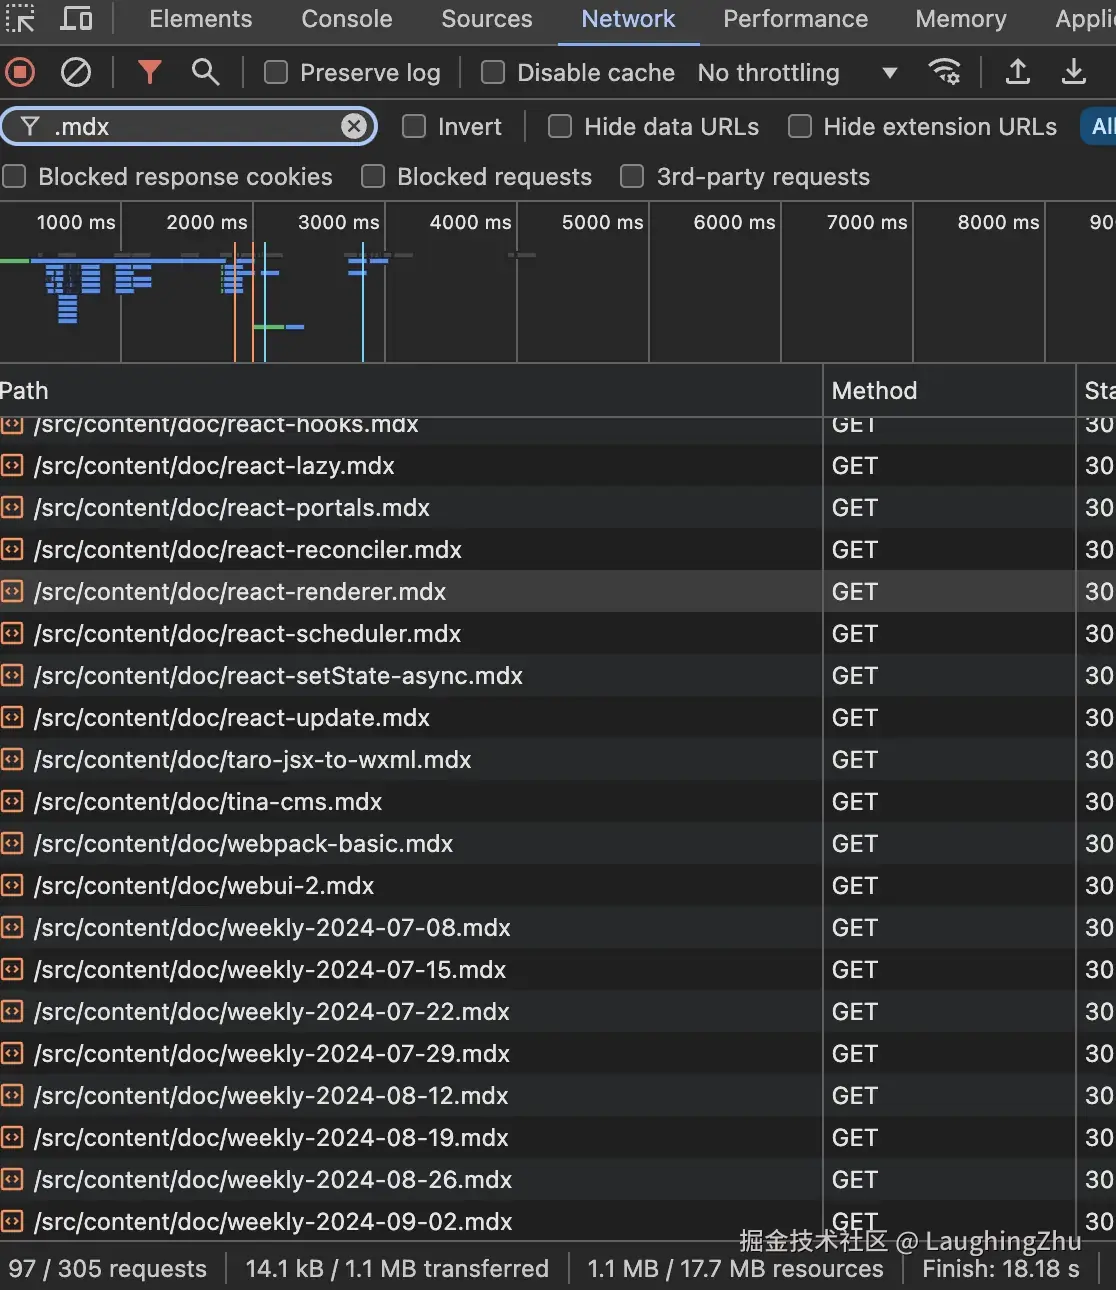This screenshot has width=1116, height=1290.
Task: Check the Invert filter checkbox
Action: tap(414, 126)
